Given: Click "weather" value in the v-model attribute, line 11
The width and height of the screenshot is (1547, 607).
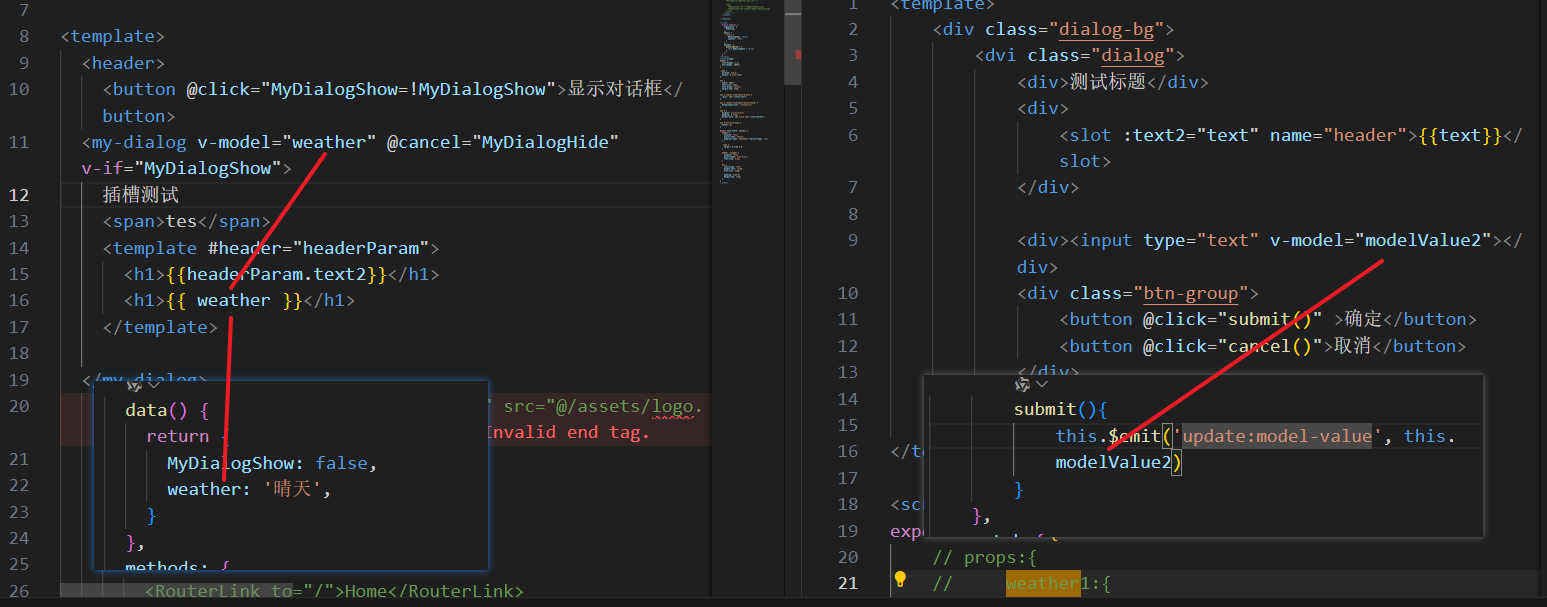Looking at the screenshot, I should coord(329,142).
